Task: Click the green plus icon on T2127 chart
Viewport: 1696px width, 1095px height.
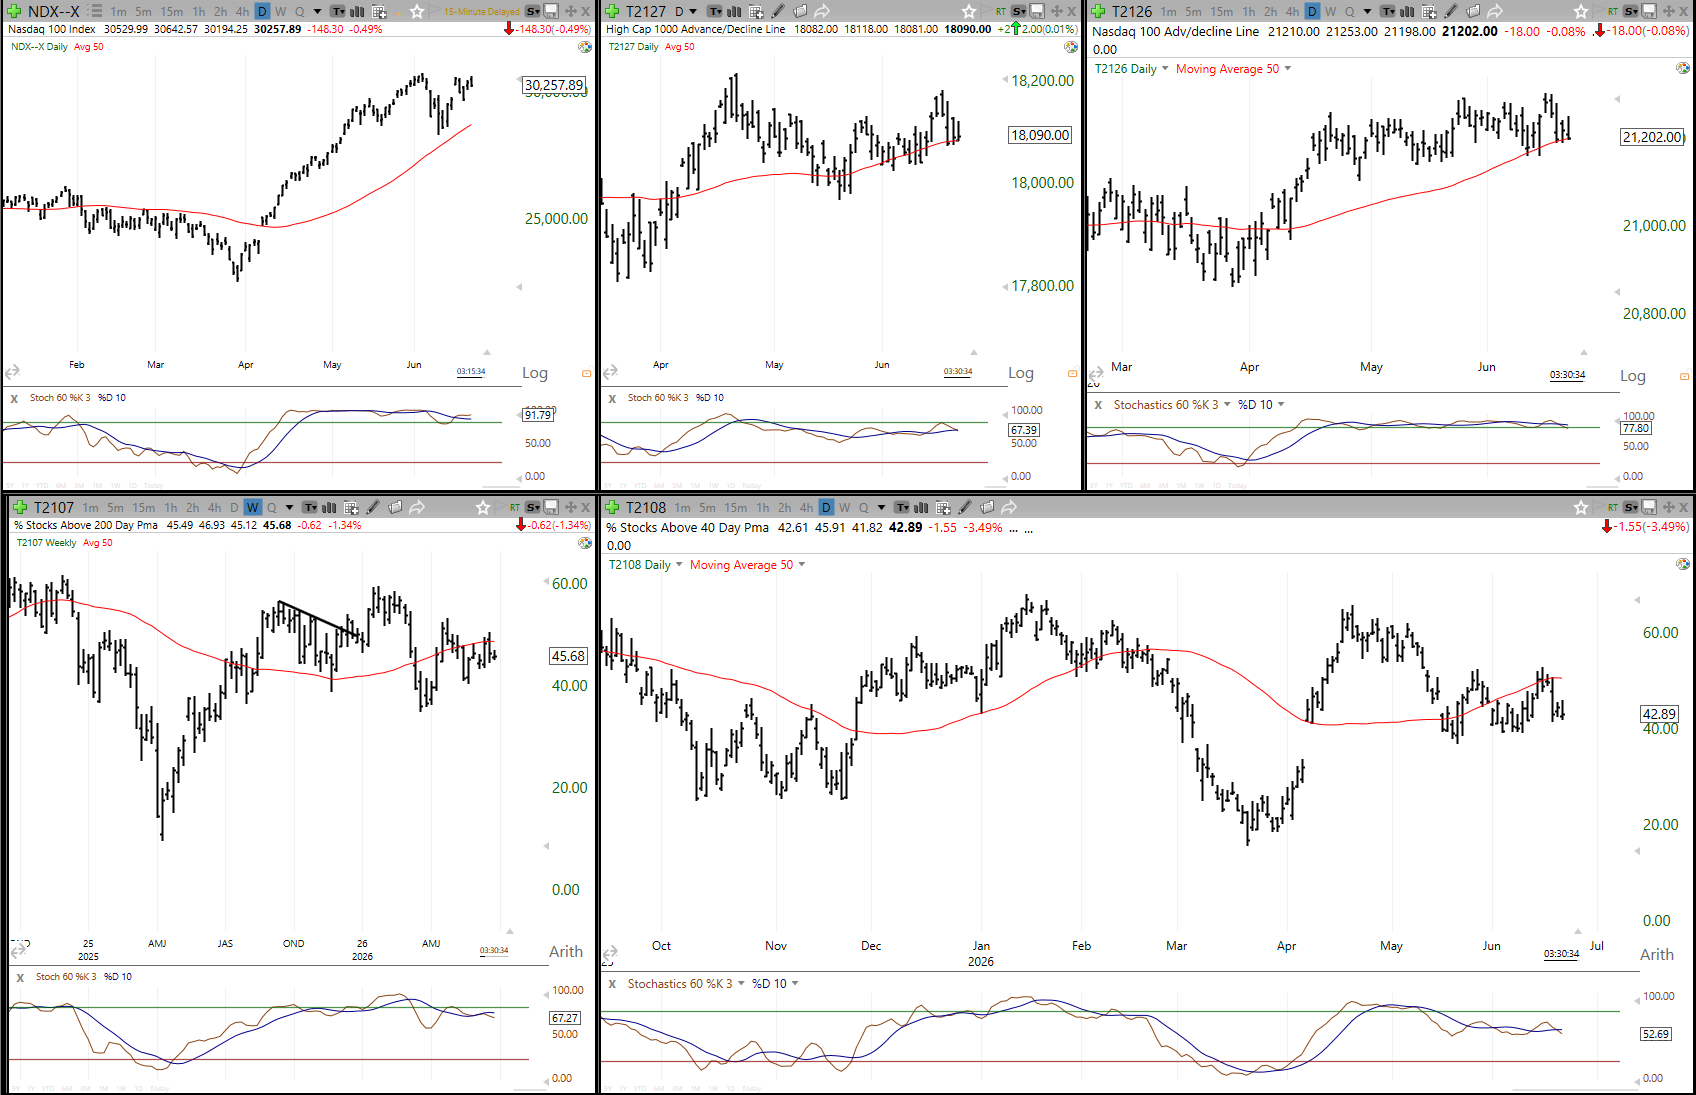Action: pos(612,11)
